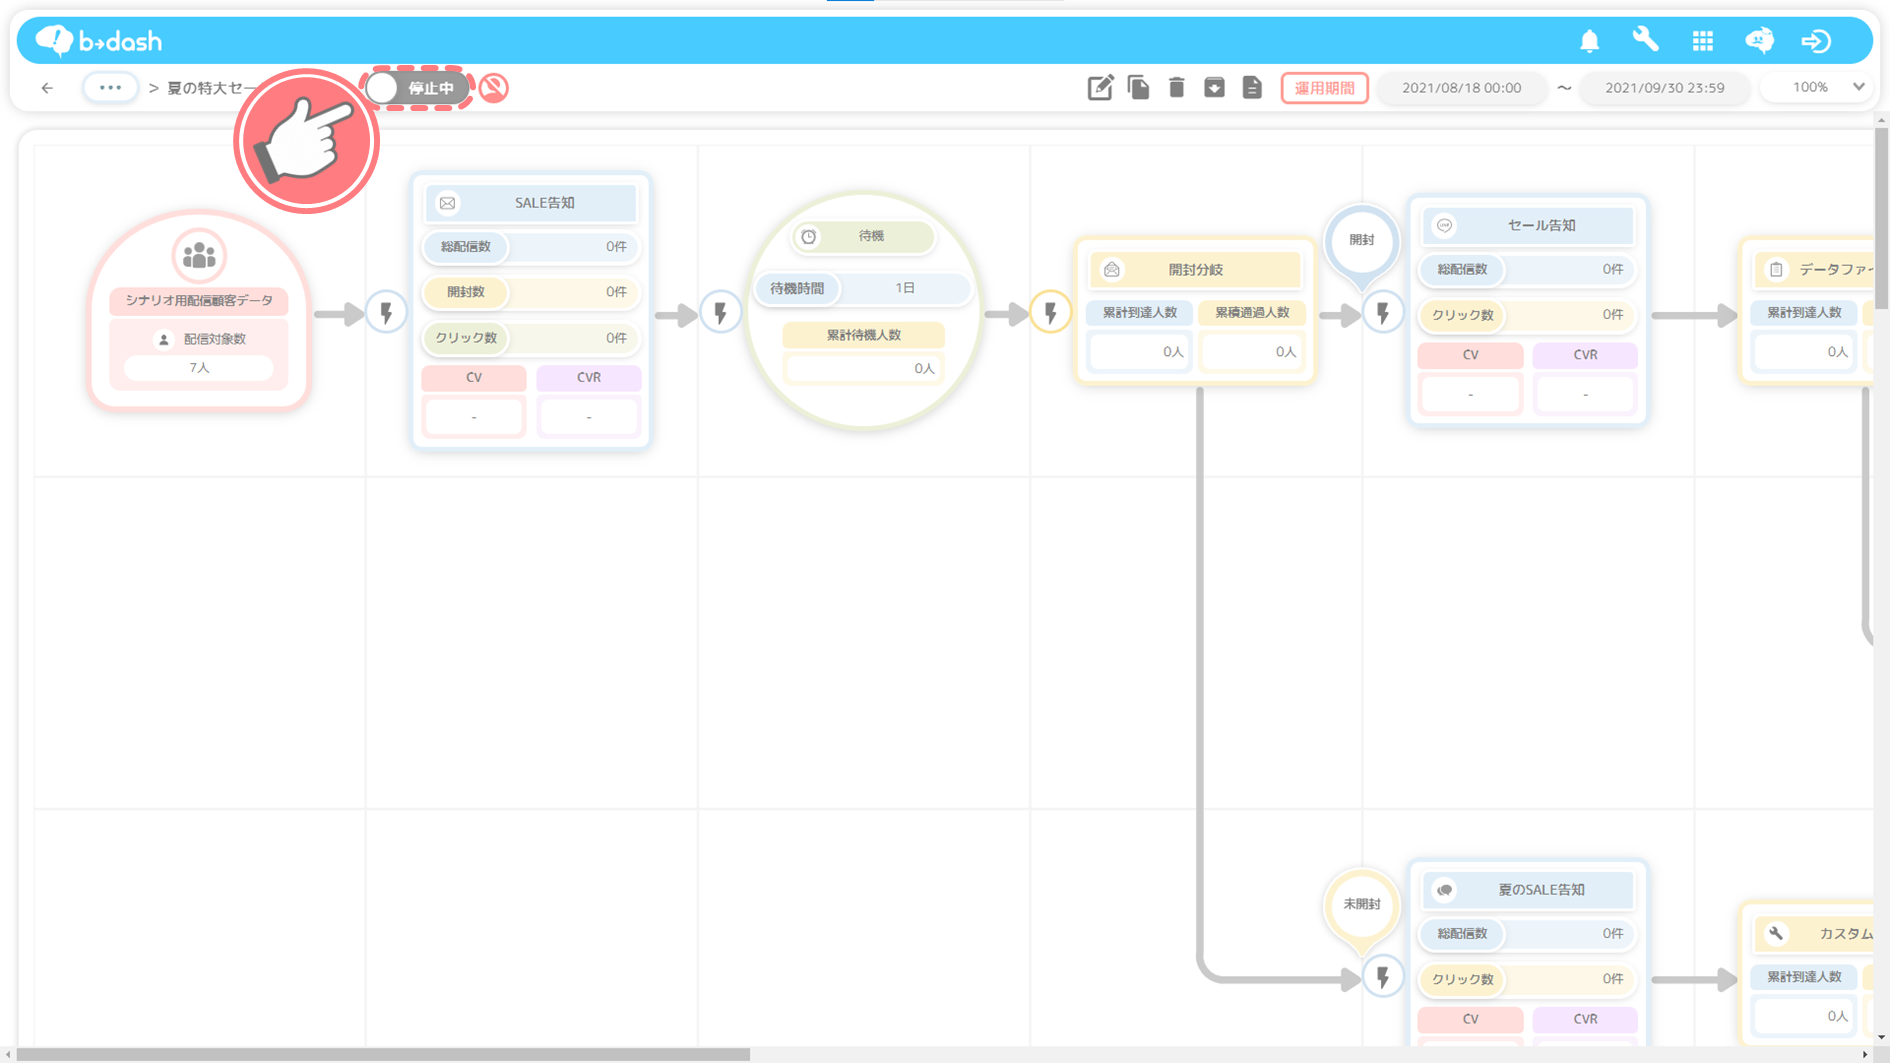The image size is (1890, 1063).
Task: Click the archive box icon
Action: (x=1214, y=88)
